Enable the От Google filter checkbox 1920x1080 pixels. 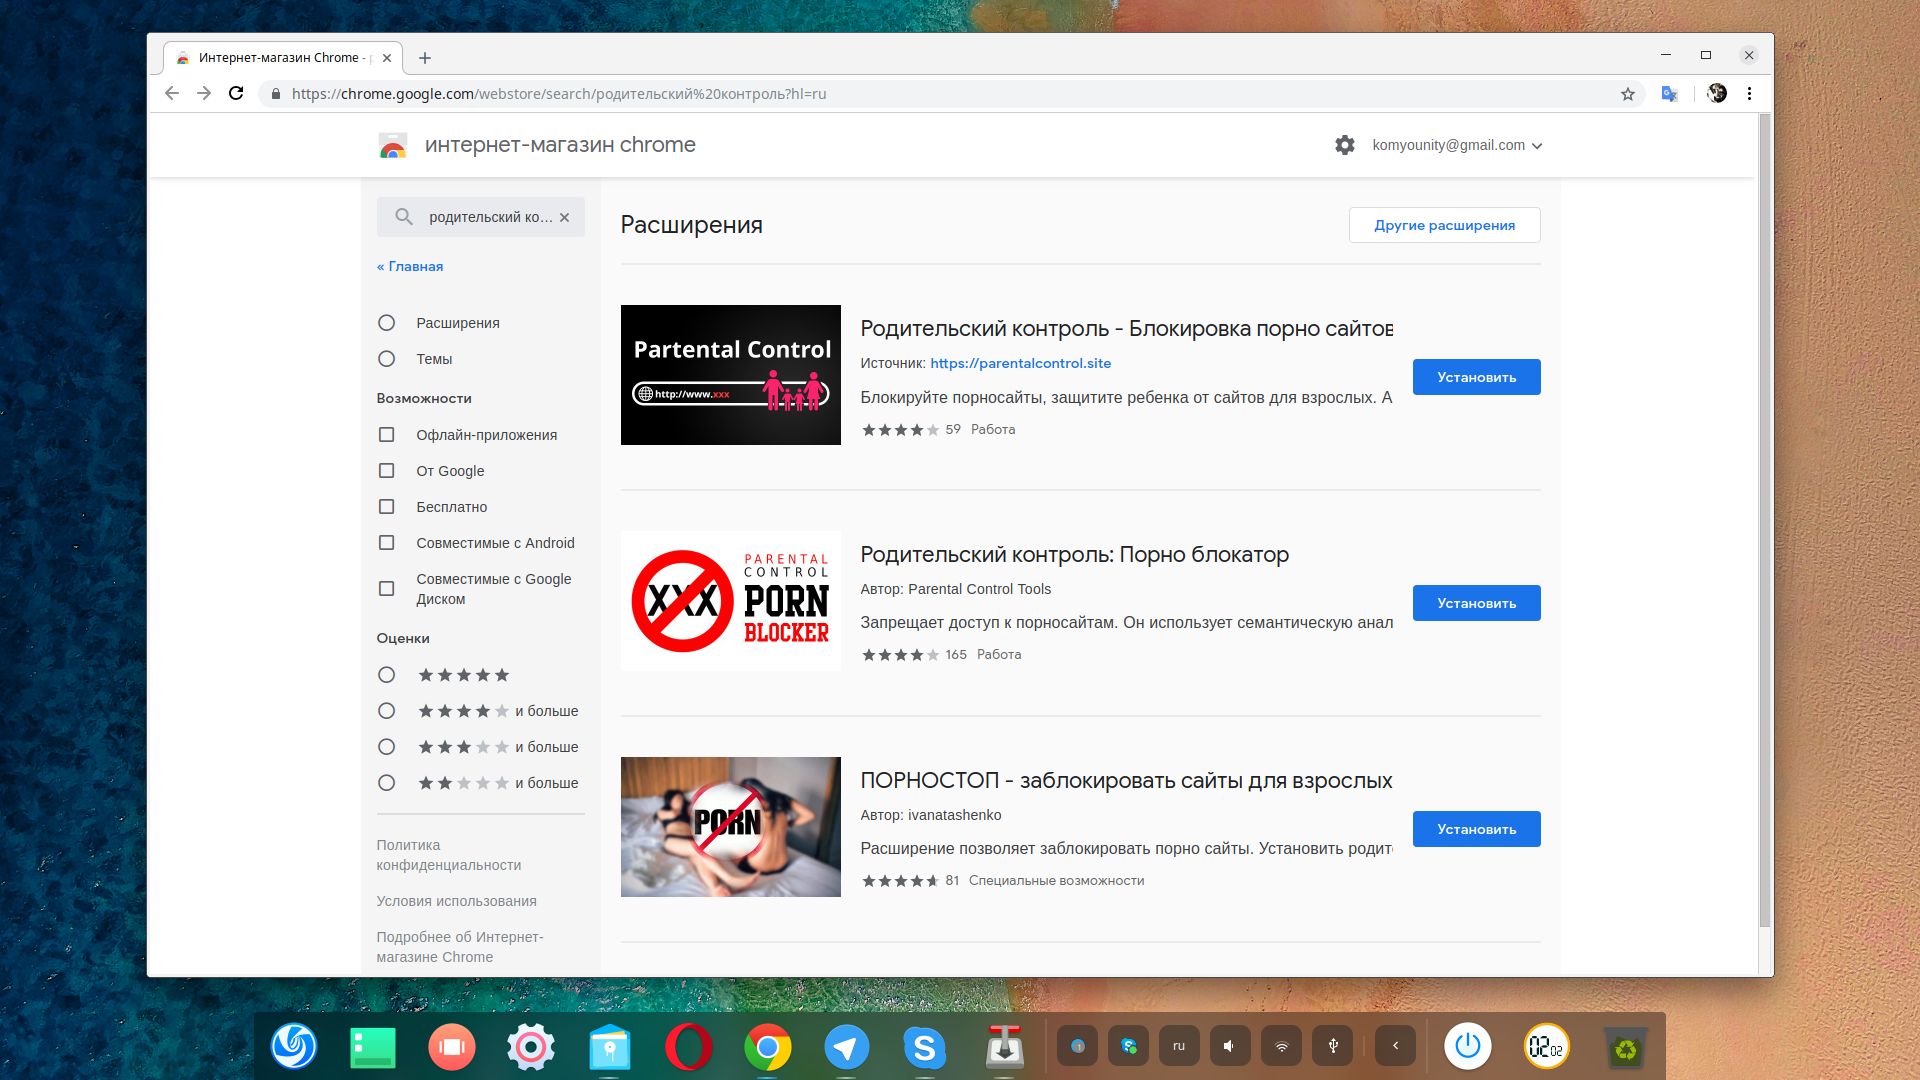[x=387, y=471]
